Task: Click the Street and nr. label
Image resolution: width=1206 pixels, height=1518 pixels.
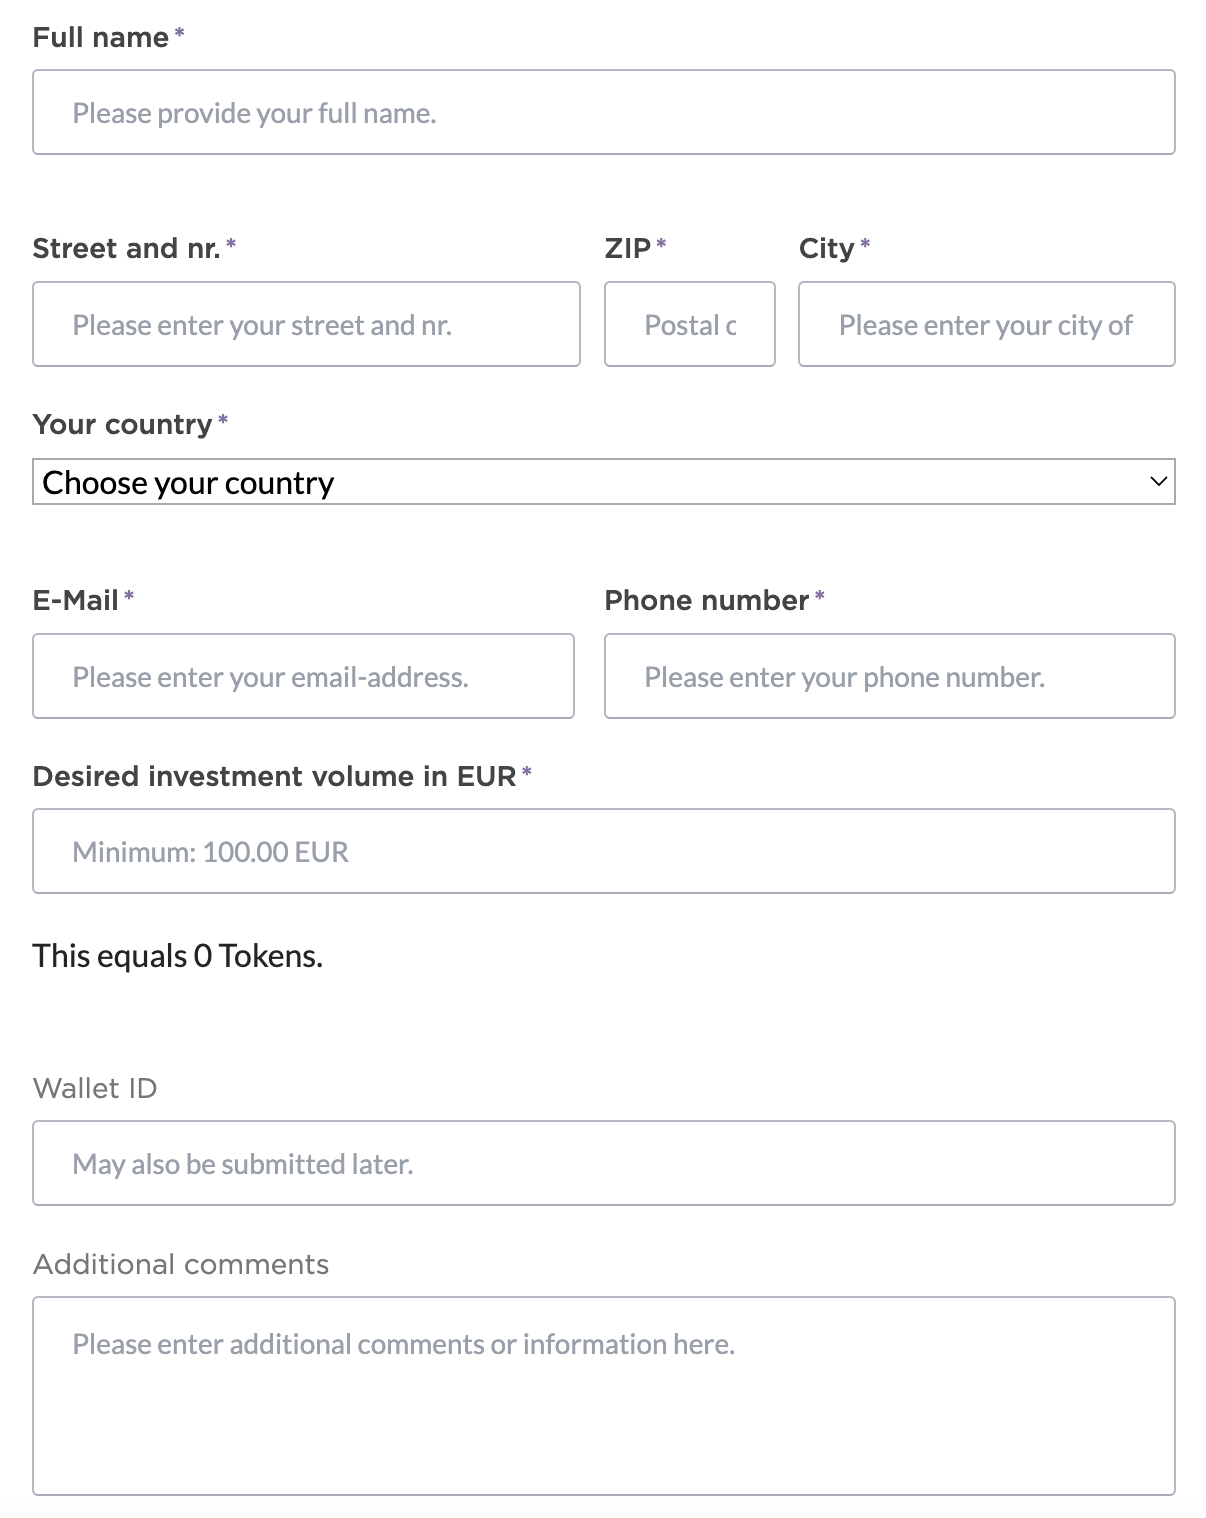Action: [126, 249]
